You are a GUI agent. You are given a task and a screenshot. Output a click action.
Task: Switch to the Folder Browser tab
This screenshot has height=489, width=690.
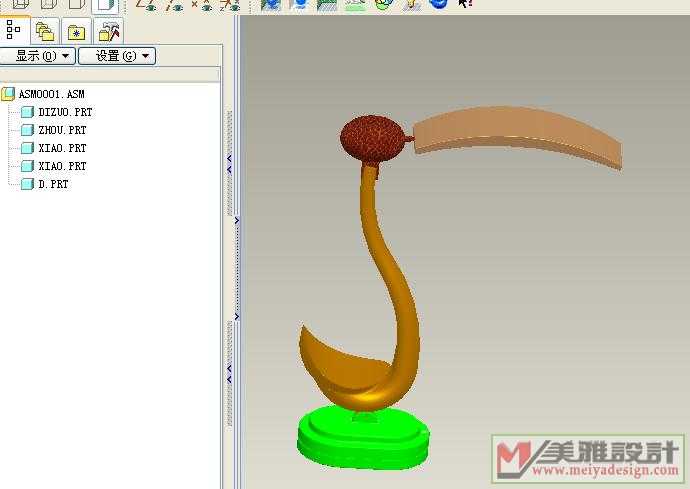pyautogui.click(x=45, y=30)
